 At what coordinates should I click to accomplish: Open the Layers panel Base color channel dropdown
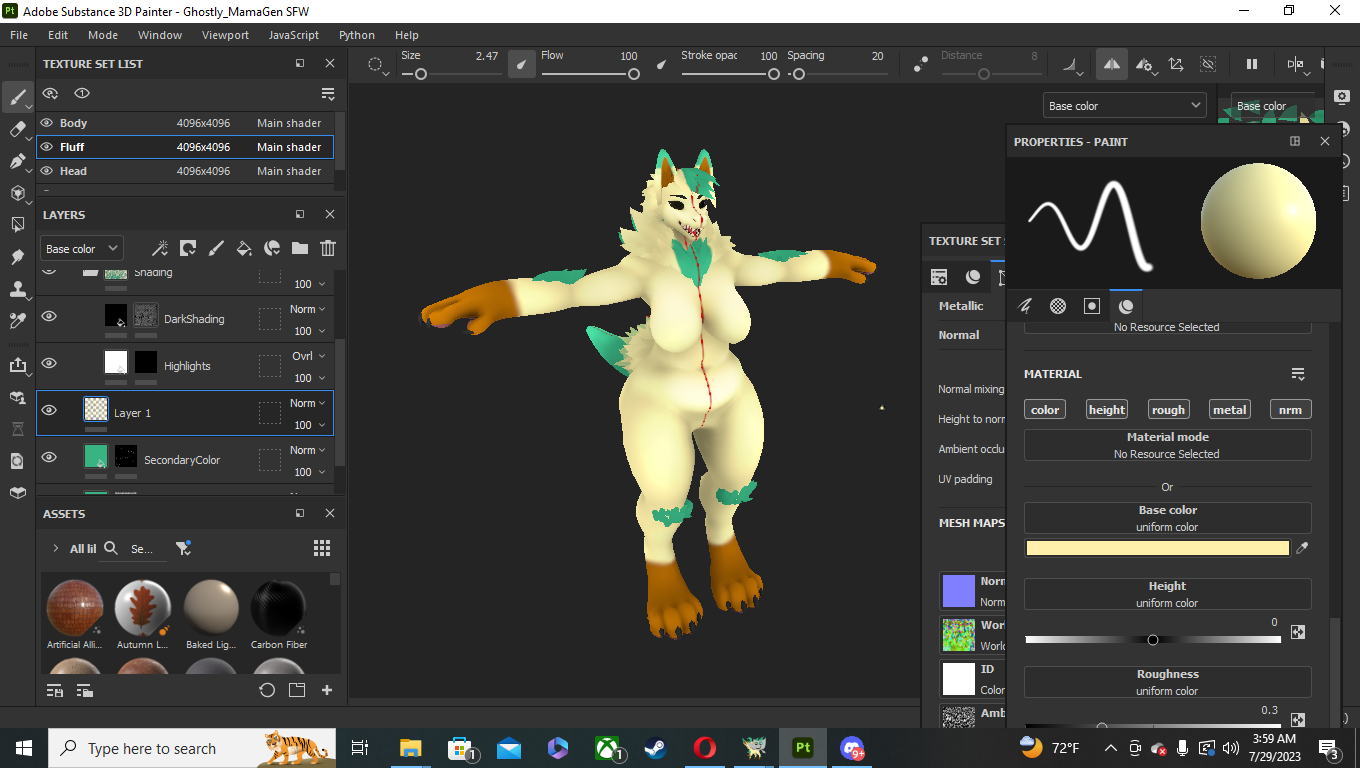pos(81,248)
